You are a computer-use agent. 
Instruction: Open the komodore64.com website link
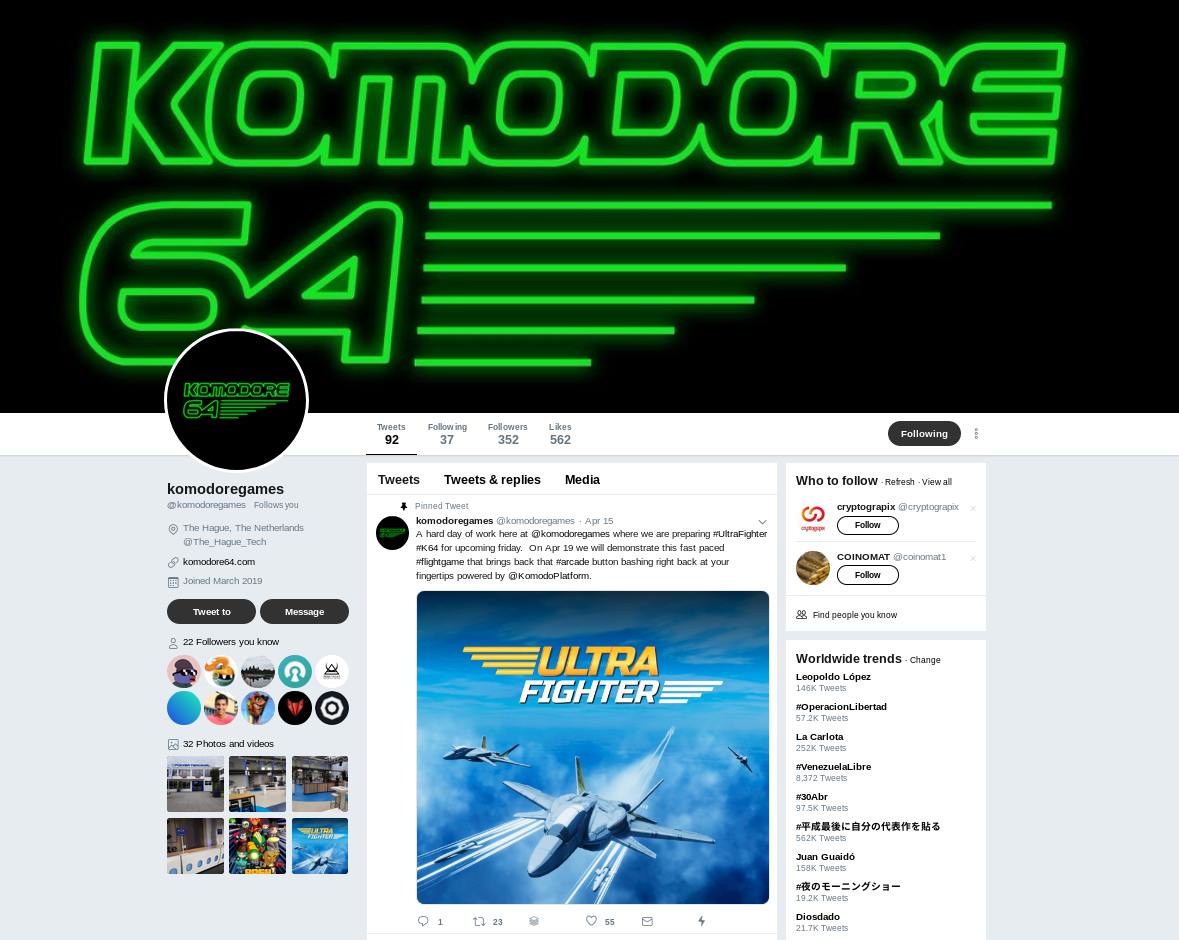(219, 562)
